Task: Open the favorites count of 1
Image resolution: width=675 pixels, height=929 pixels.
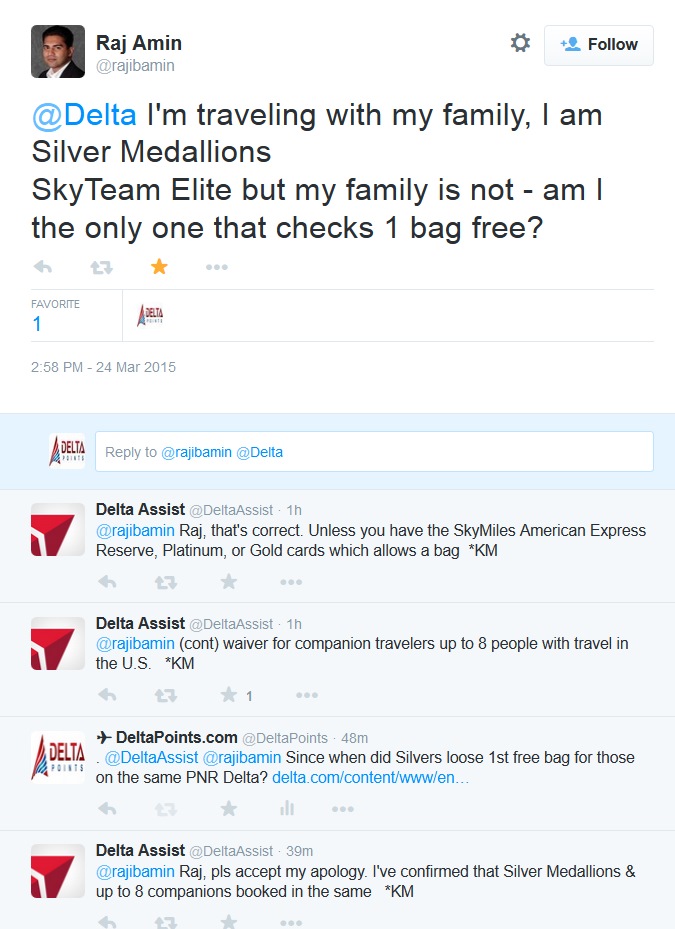Action: 37,323
